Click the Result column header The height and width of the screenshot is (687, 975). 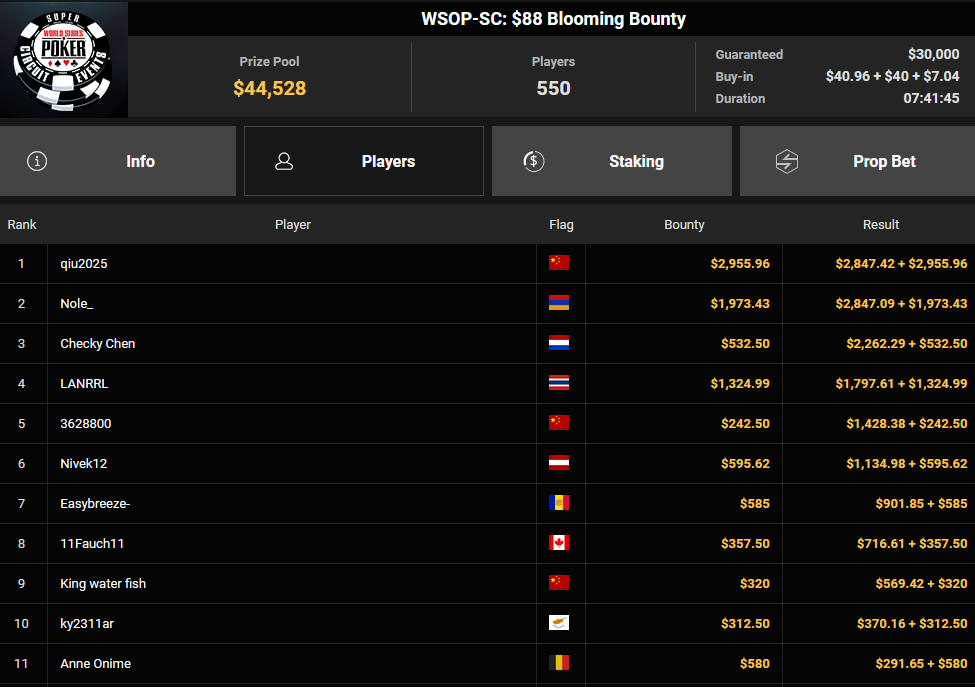click(x=881, y=225)
